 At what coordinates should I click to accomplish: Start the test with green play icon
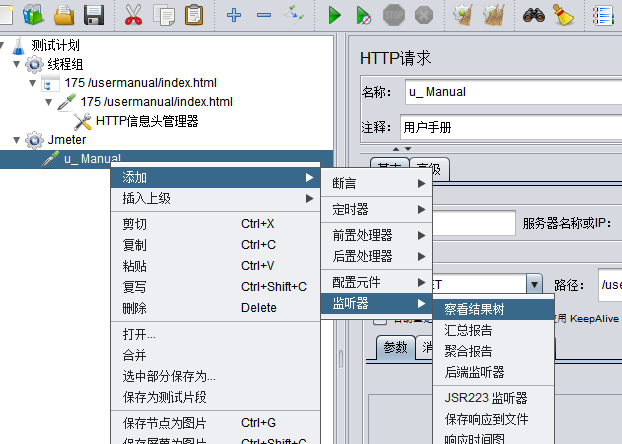point(335,15)
